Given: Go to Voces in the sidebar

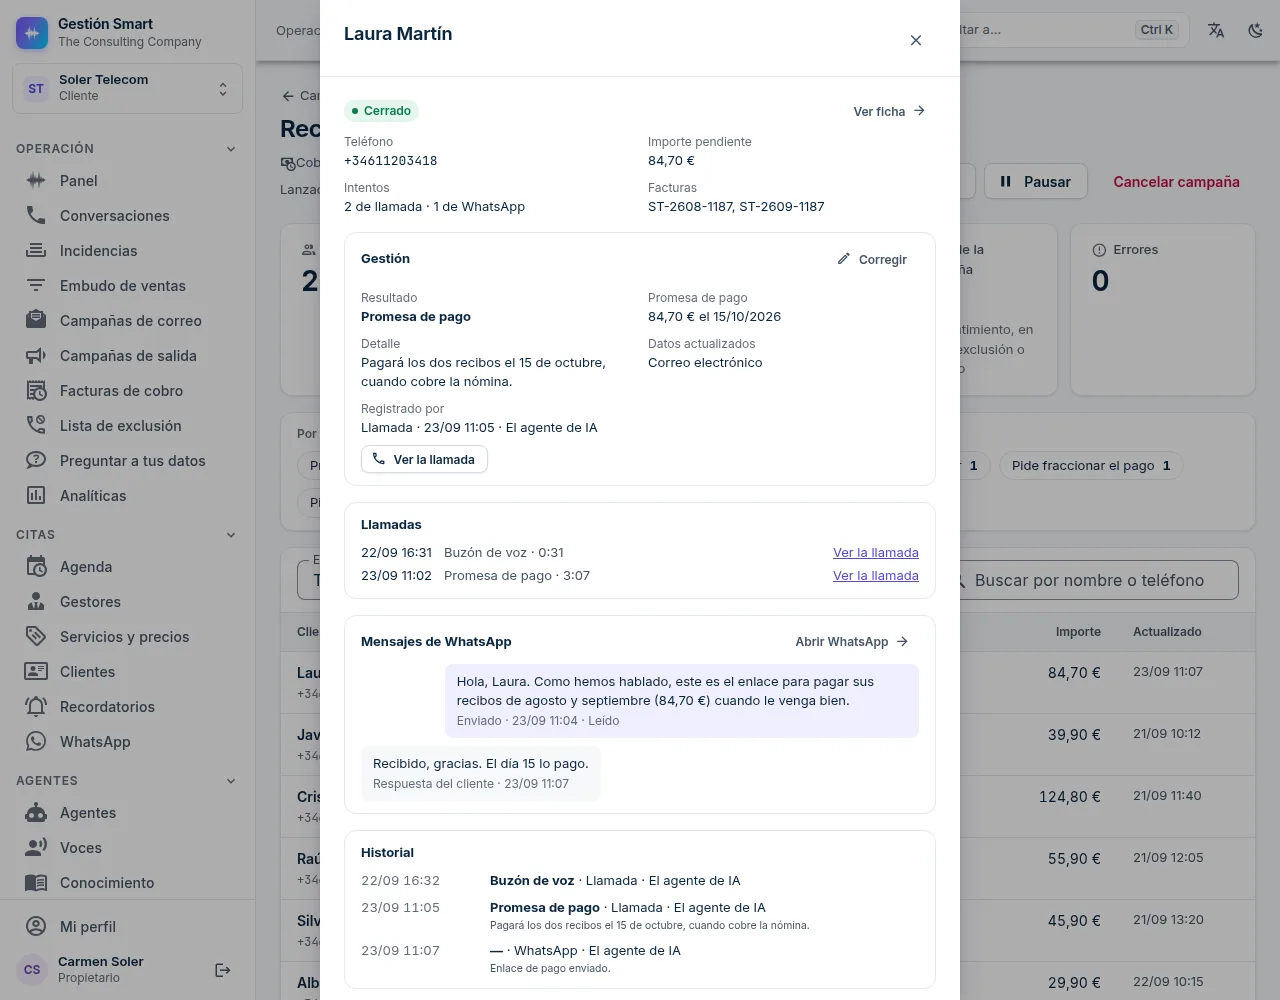Looking at the screenshot, I should [128, 848].
